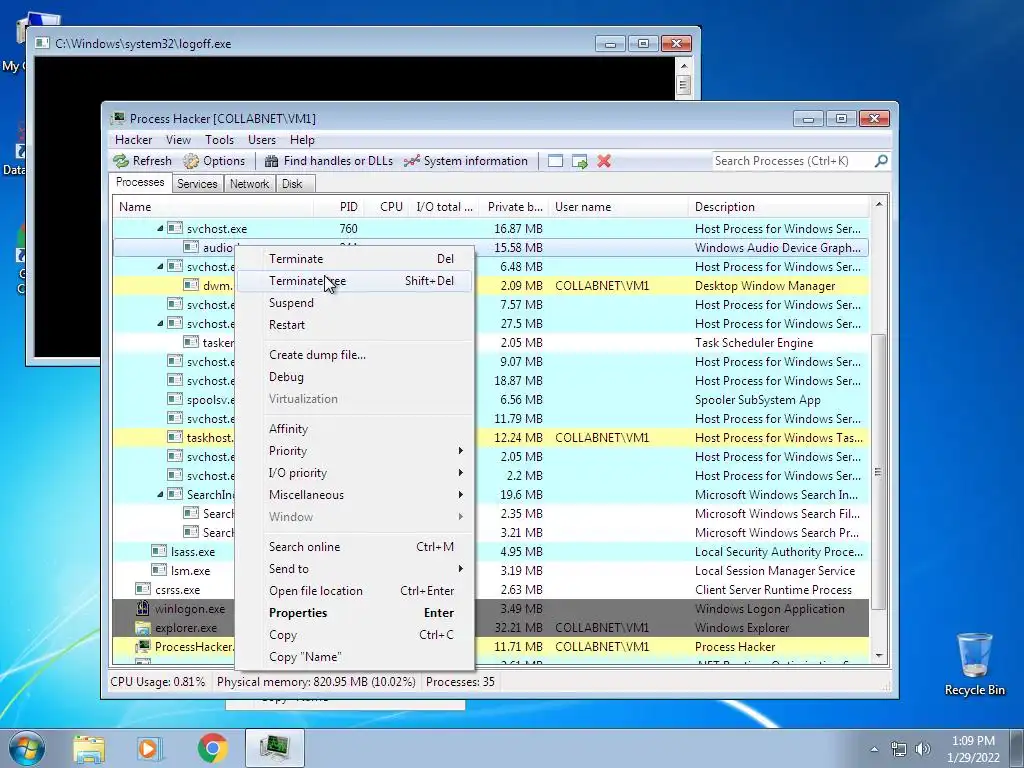Choose Affinity from context menu

point(354,428)
